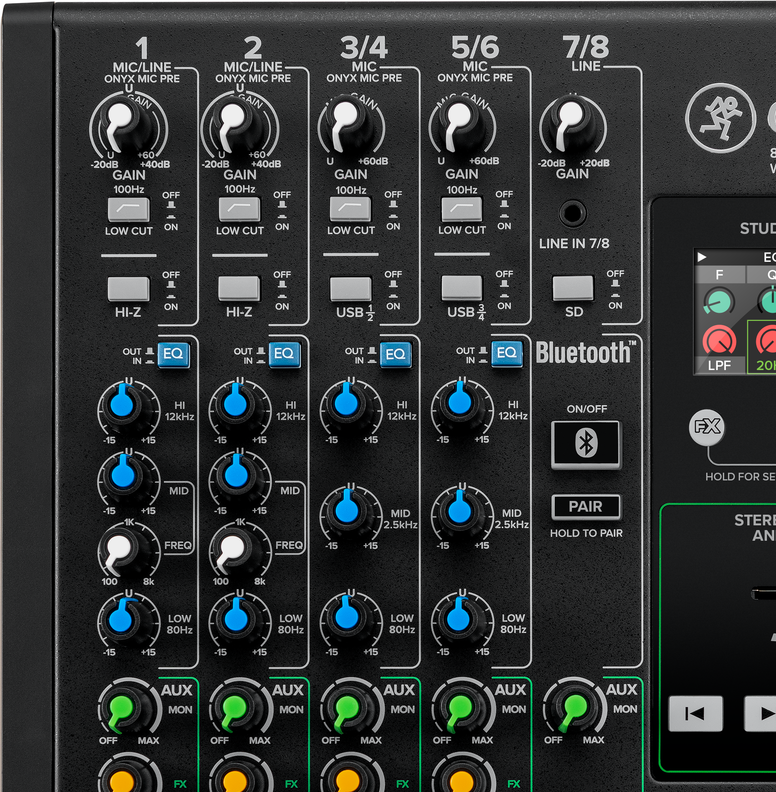
Task: Switch on channel 5/6 EQ button
Action: (x=507, y=353)
